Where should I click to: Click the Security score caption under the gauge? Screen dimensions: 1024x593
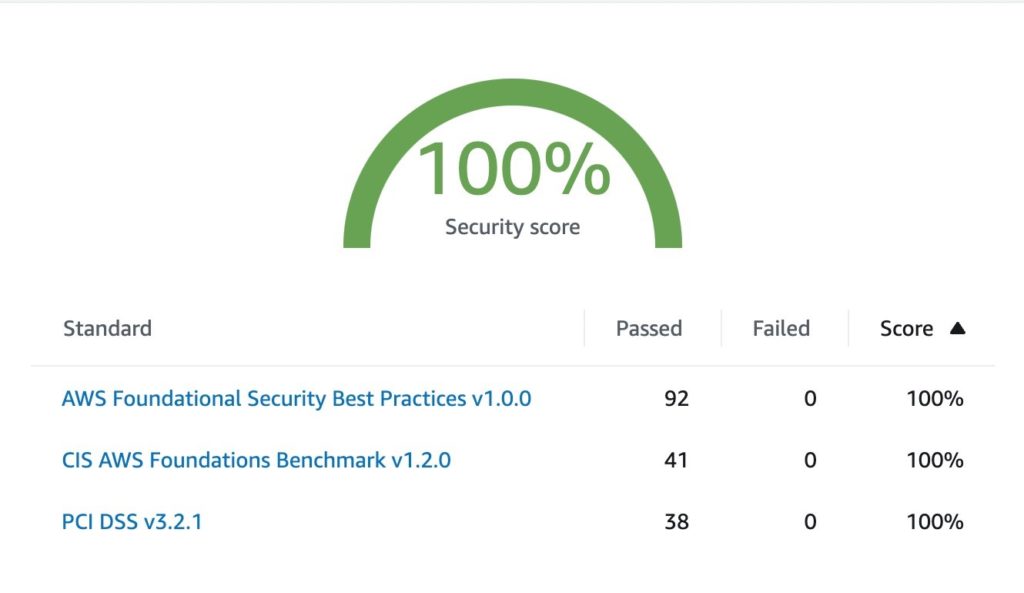click(x=512, y=227)
